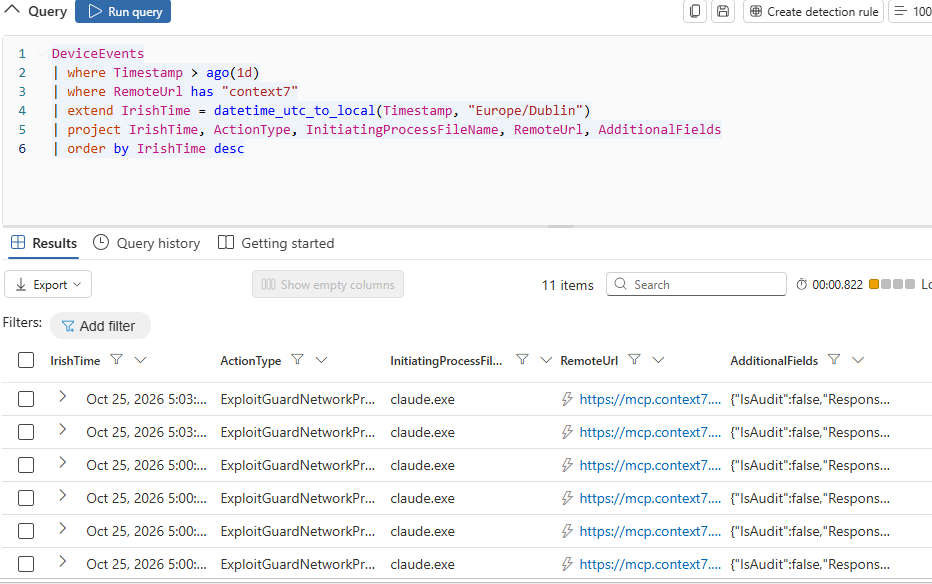Click the book icon on the Getting started tab
Image resolution: width=932 pixels, height=584 pixels.
(226, 242)
